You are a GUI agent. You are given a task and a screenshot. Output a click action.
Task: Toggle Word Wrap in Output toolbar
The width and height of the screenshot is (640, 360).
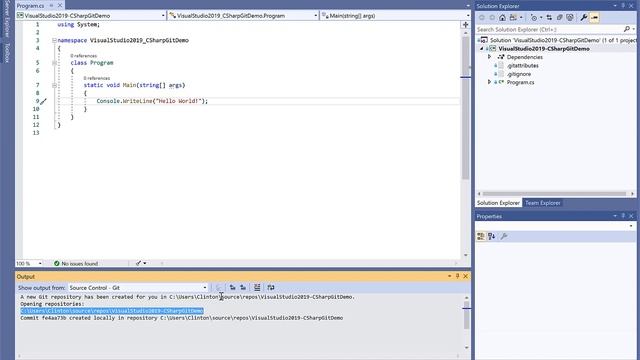pos(271,288)
